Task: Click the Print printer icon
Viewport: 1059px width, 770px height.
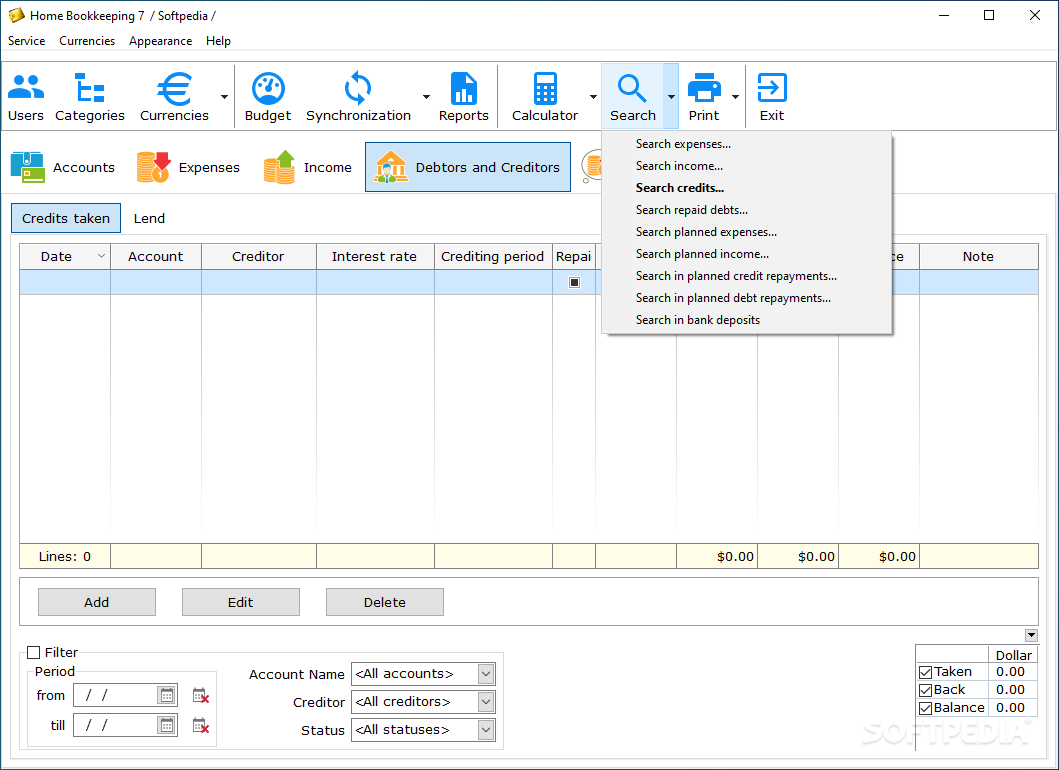Action: point(704,97)
